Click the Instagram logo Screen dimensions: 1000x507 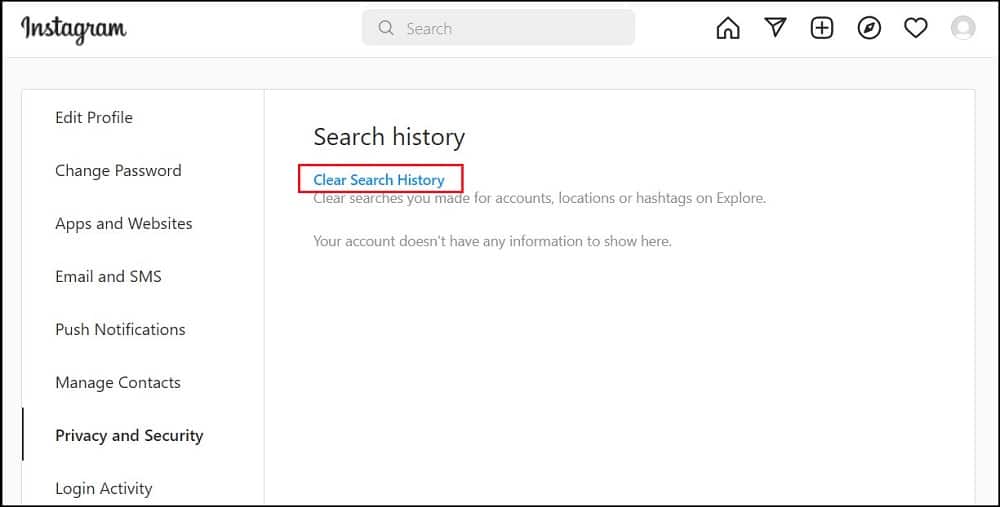(73, 29)
